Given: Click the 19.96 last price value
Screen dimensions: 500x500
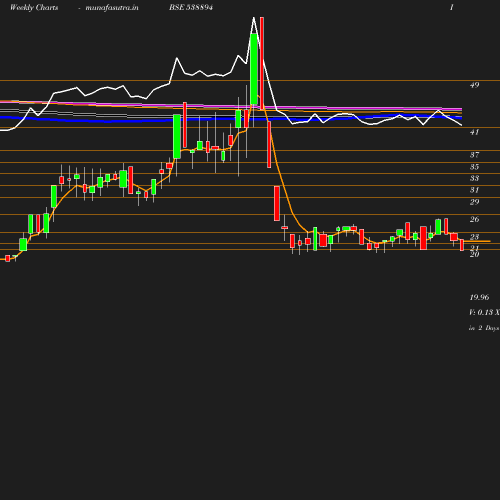Looking at the screenshot, I should point(479,297).
